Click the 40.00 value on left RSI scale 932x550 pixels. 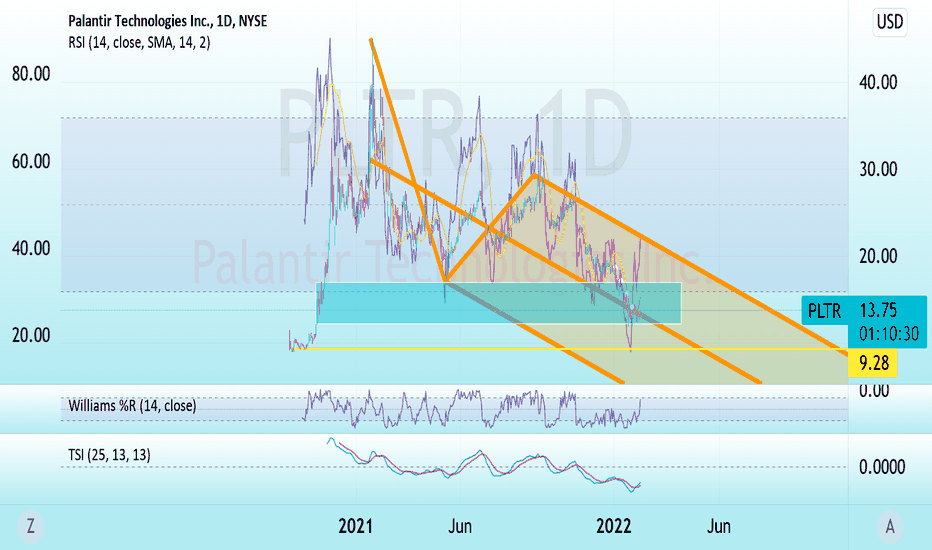coord(31,249)
